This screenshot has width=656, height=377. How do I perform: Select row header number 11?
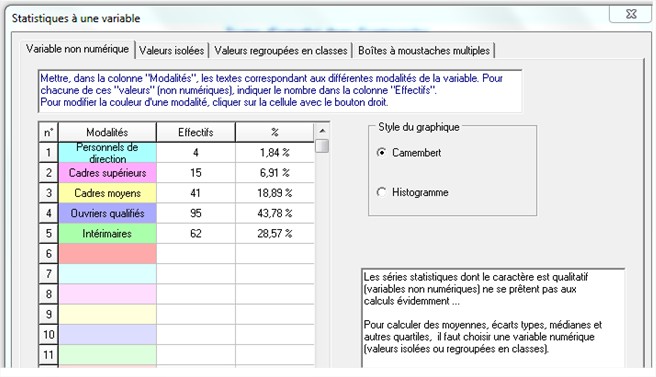(x=49, y=355)
